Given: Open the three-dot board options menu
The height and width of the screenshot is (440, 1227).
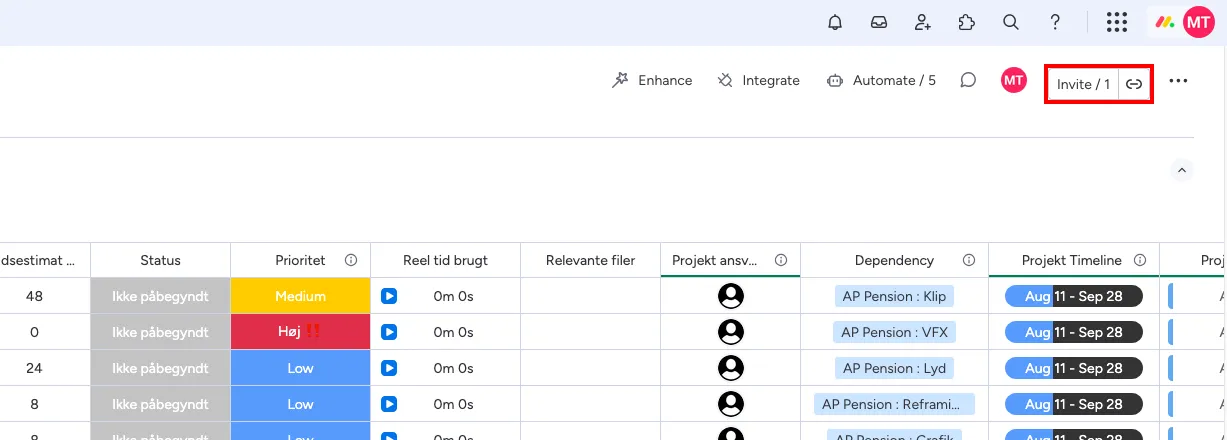Looking at the screenshot, I should click(x=1178, y=81).
